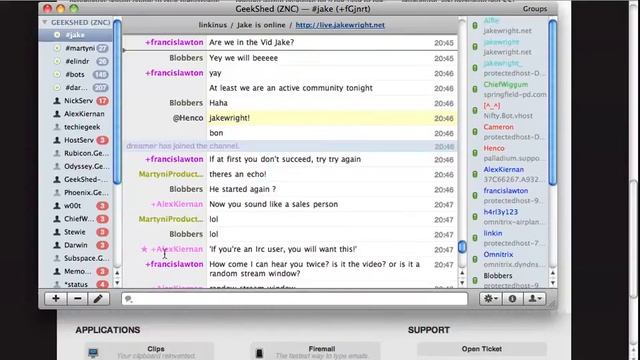
Task: Click the user list scroll down arrow
Action: (x=553, y=282)
